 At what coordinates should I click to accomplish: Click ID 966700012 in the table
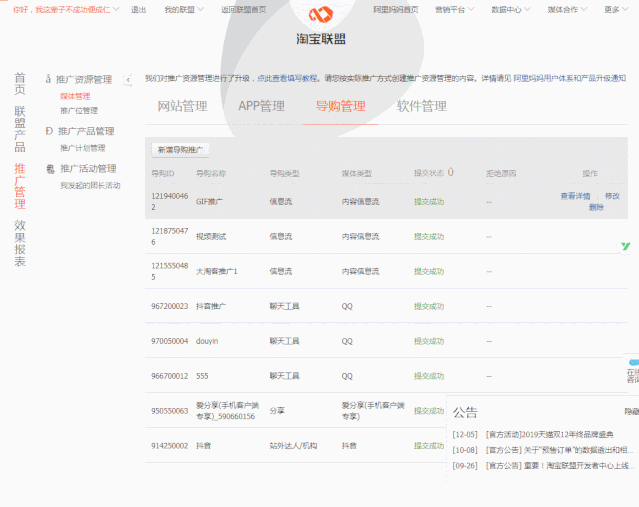coord(170,376)
